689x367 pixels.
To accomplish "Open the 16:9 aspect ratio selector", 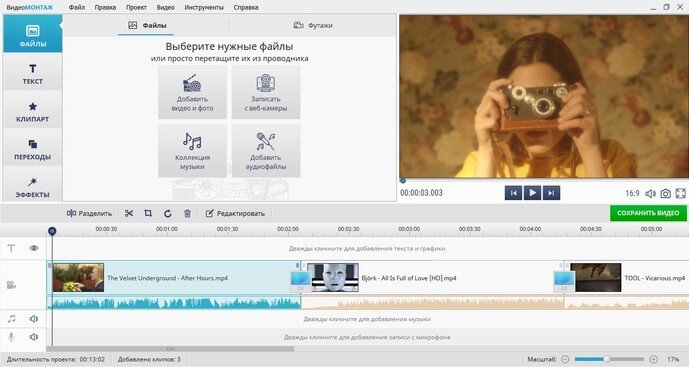I will pyautogui.click(x=632, y=193).
